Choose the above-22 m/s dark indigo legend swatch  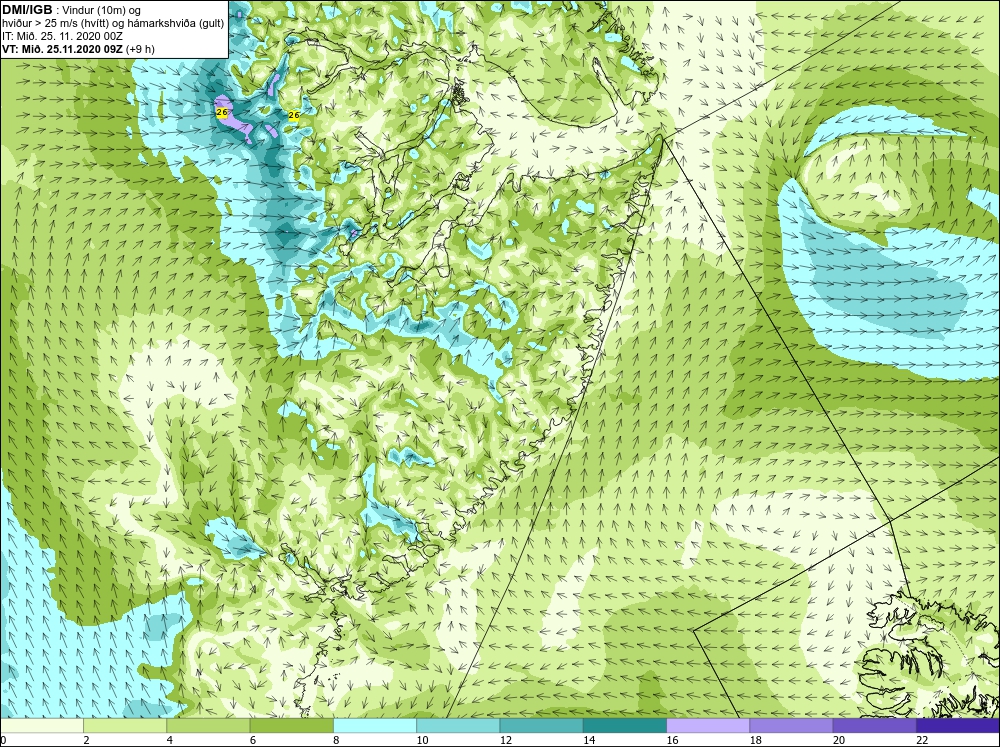click(958, 726)
